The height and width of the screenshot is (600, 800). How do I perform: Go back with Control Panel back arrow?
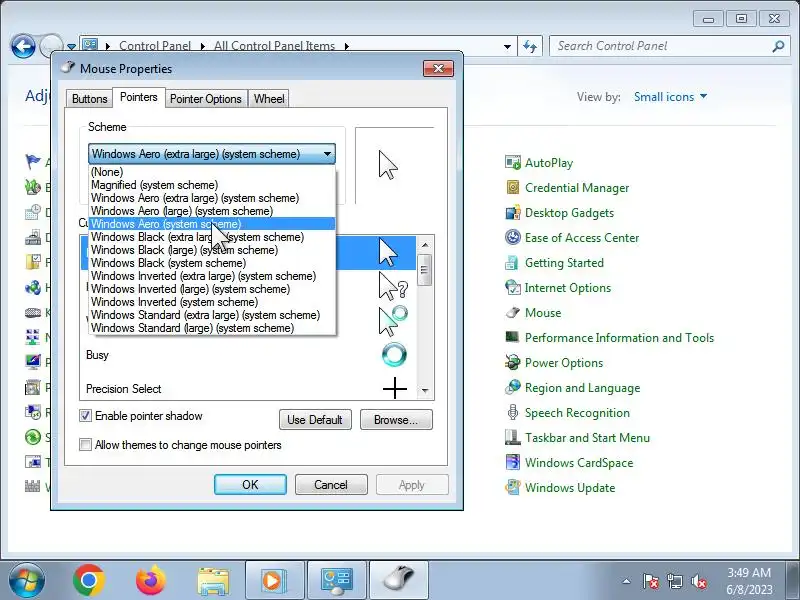(23, 46)
